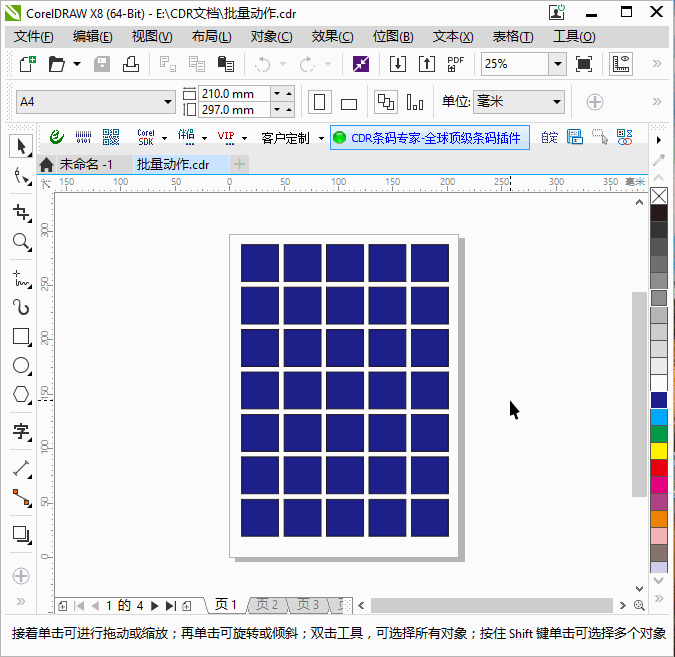
Task: Open the 文件(F) menu
Action: [34, 37]
